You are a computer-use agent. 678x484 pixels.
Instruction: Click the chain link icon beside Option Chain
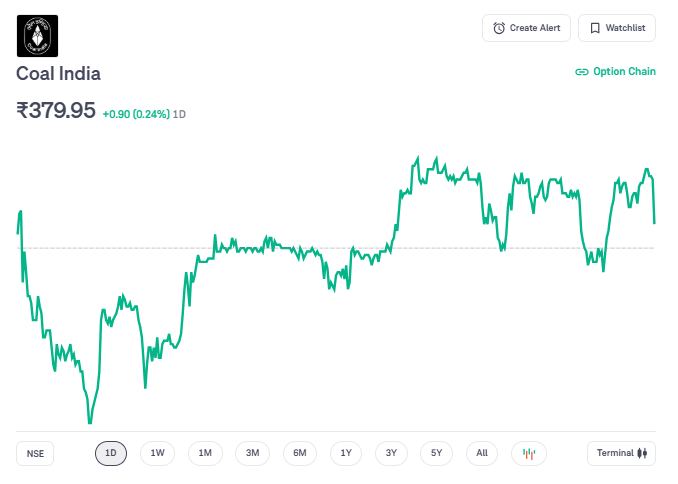pos(582,72)
